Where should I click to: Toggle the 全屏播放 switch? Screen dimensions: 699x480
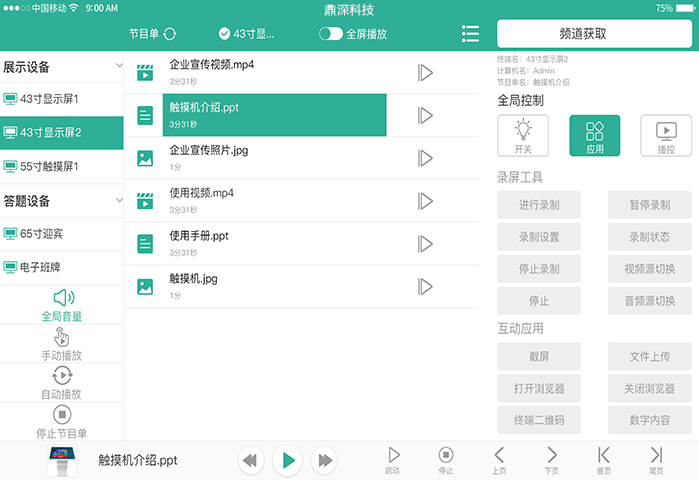click(x=330, y=34)
